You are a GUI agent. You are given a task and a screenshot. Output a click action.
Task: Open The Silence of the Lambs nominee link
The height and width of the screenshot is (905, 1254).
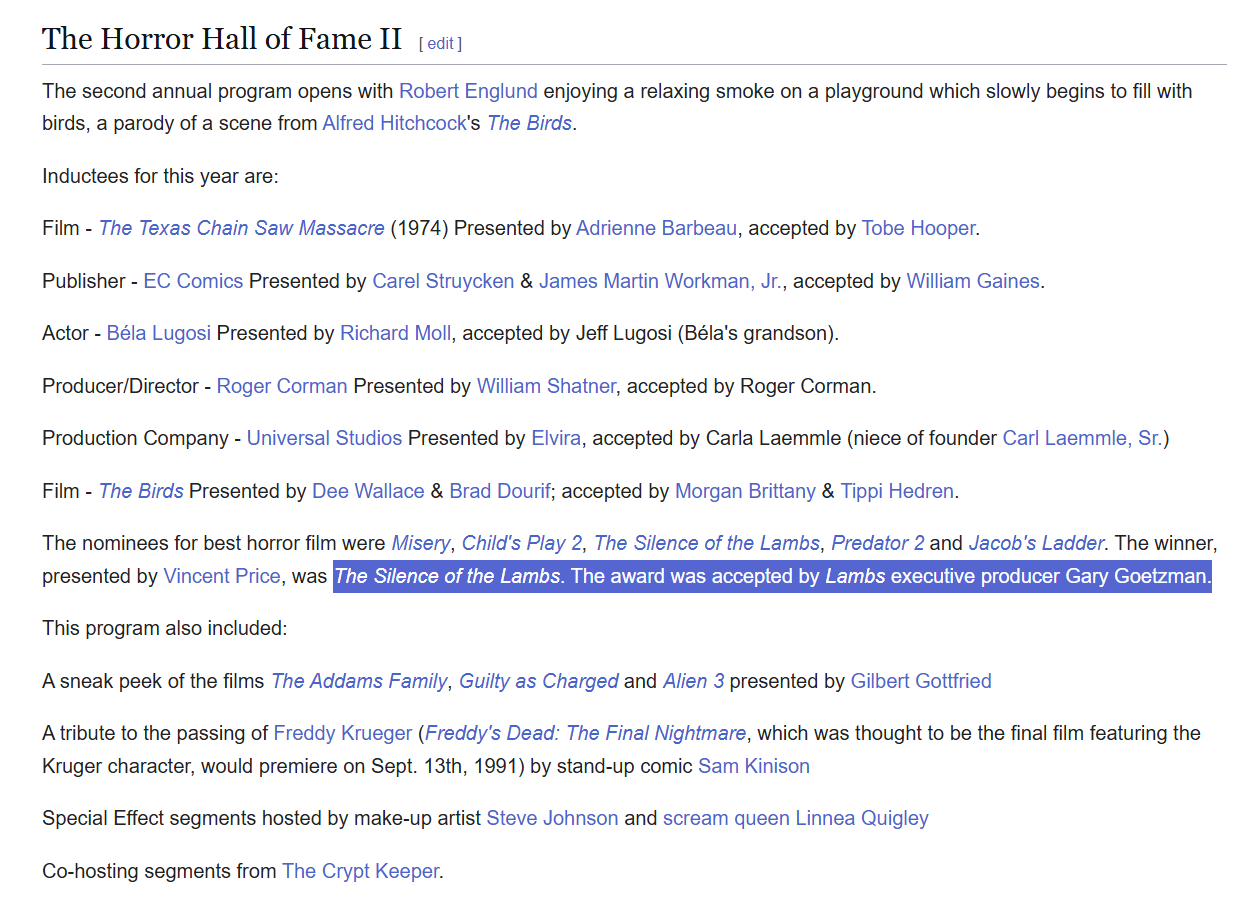[707, 543]
